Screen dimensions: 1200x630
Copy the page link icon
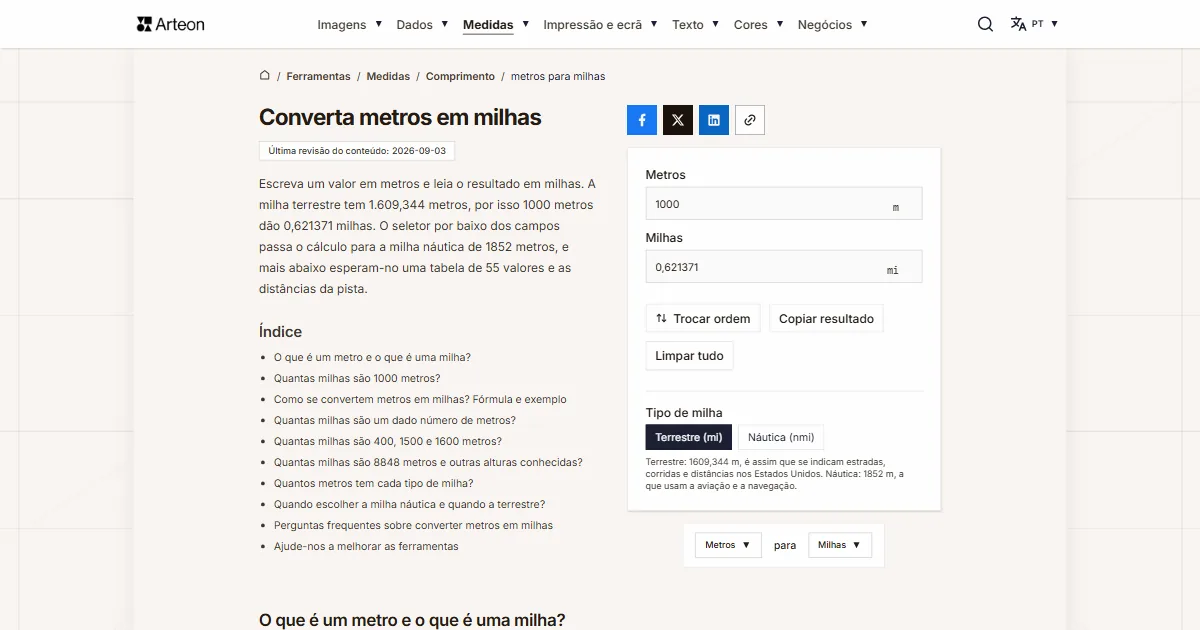(x=750, y=120)
